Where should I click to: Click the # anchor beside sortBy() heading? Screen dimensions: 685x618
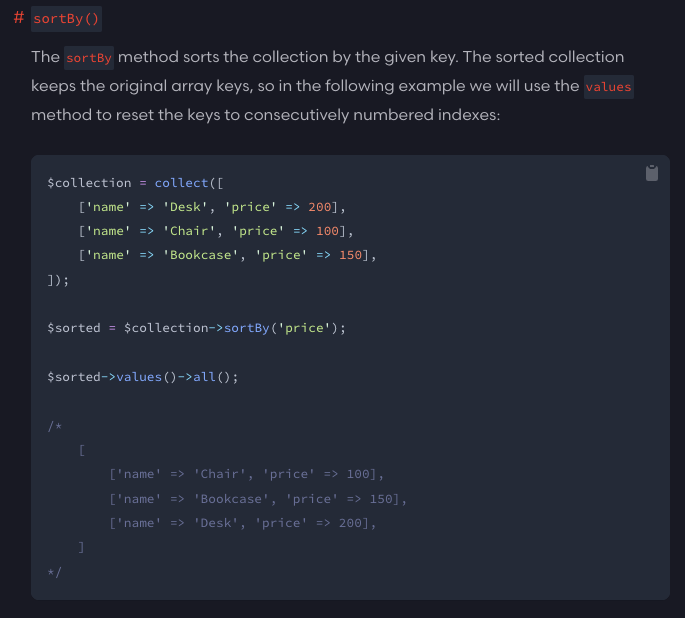point(19,18)
